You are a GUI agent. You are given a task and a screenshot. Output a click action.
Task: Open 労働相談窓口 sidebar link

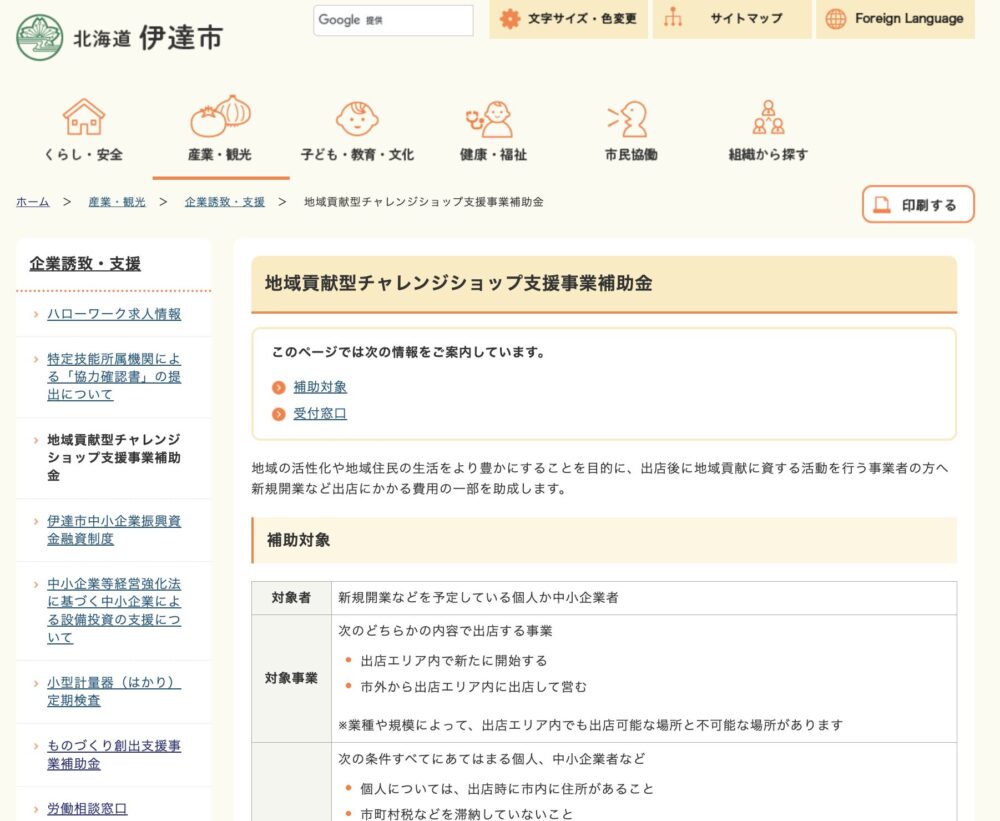87,809
